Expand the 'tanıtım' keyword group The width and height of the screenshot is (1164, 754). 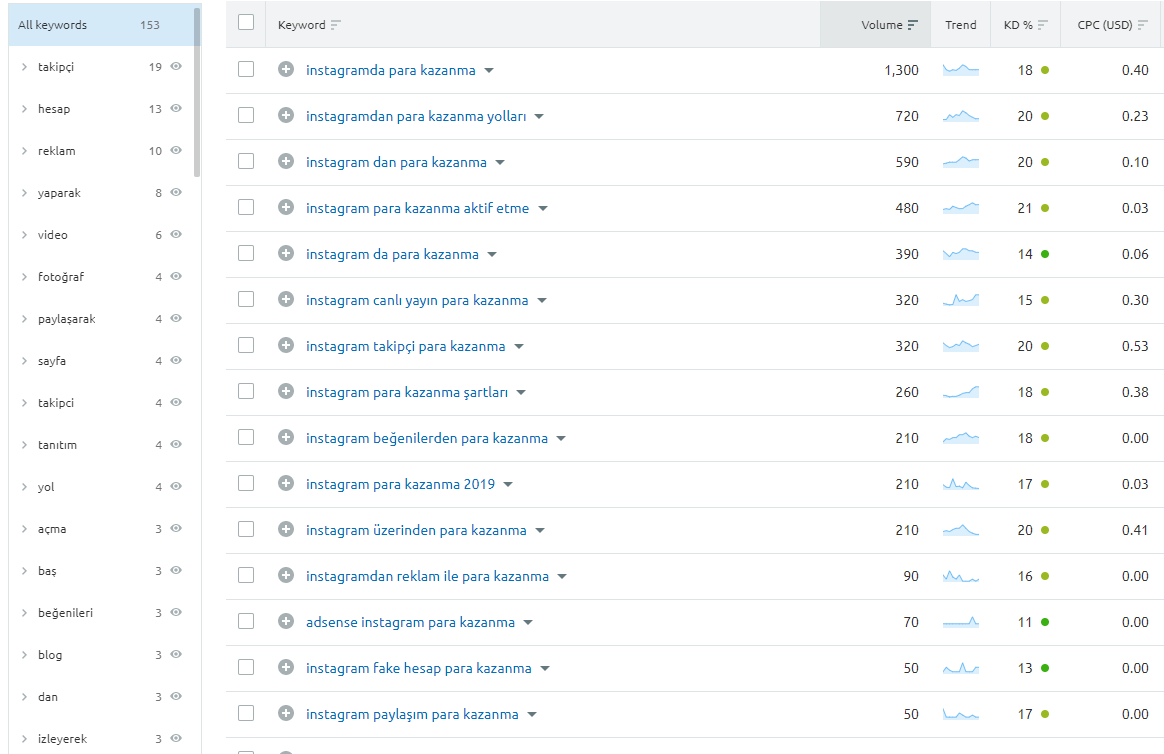[x=24, y=444]
